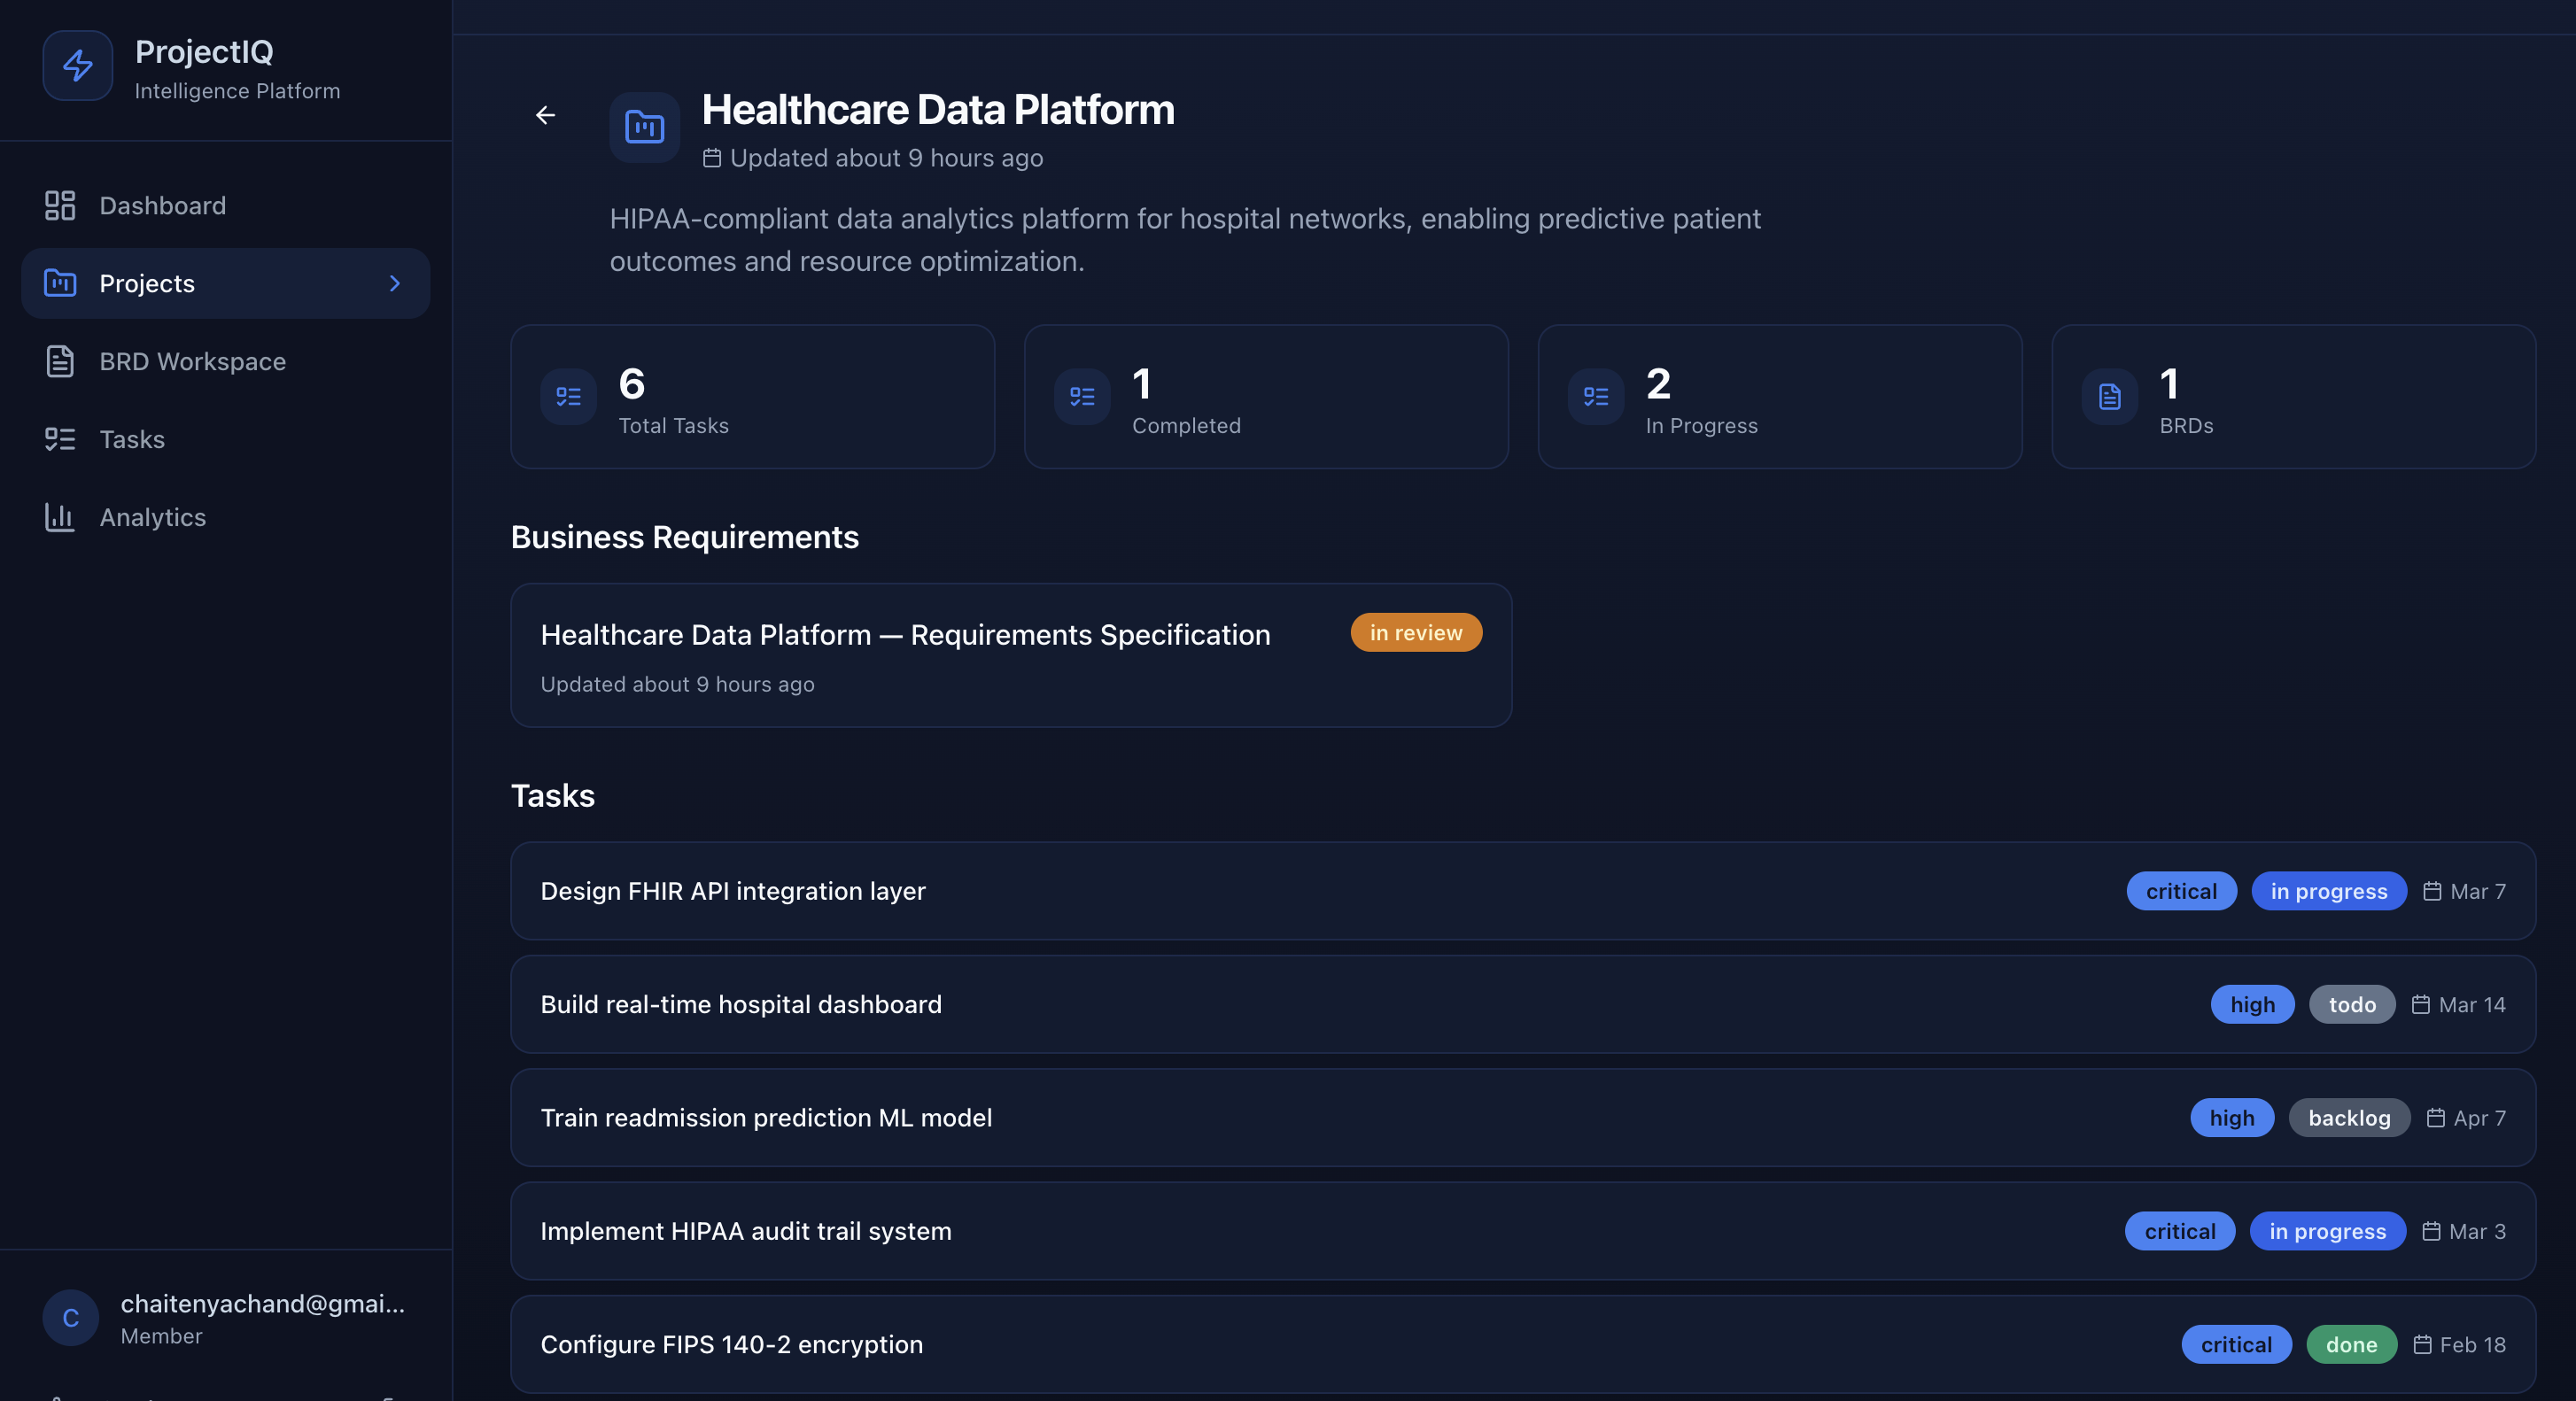The height and width of the screenshot is (1401, 2576).
Task: Click the BRDs document icon in stats
Action: tap(2110, 397)
